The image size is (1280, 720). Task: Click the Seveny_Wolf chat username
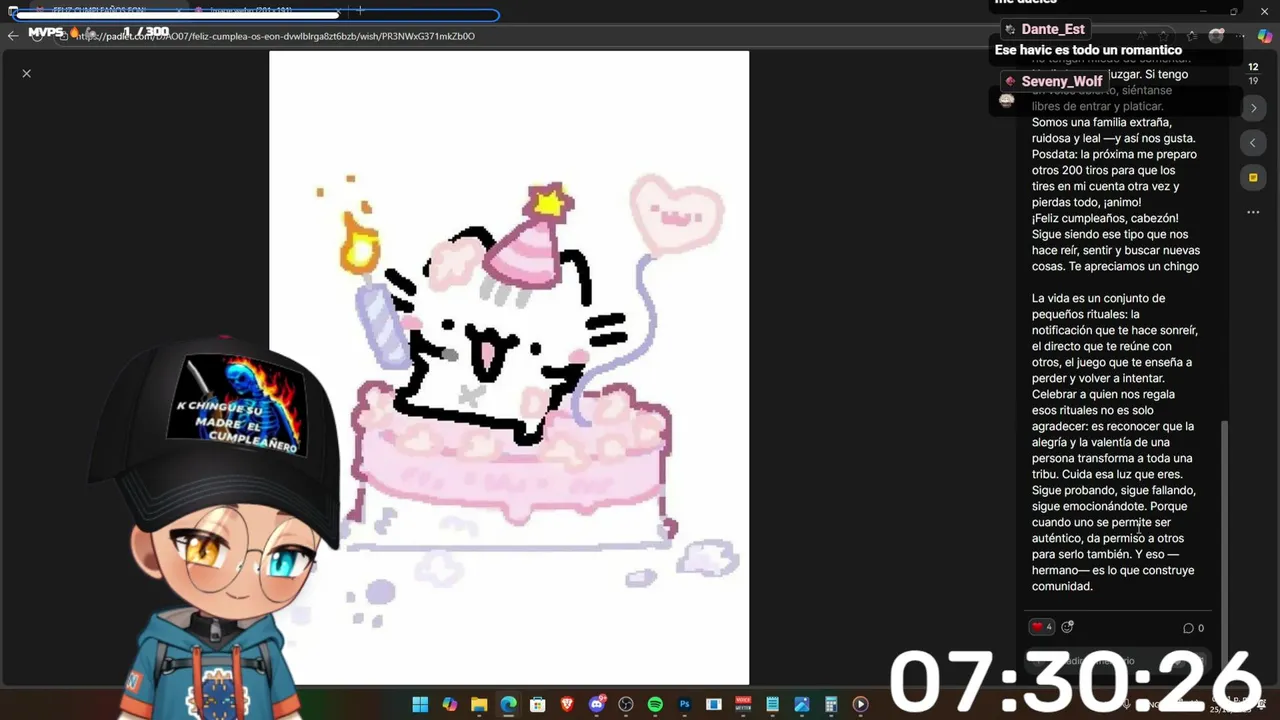coord(1062,82)
